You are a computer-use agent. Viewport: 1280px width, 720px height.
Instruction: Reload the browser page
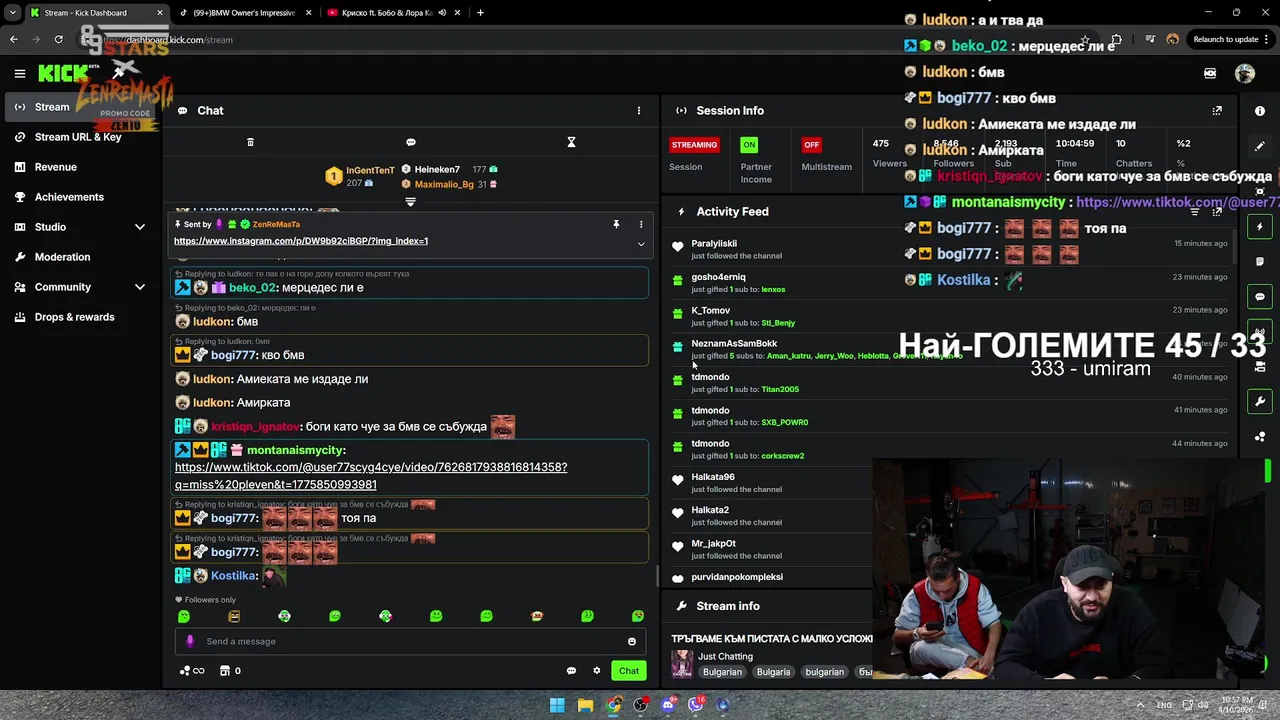point(59,40)
